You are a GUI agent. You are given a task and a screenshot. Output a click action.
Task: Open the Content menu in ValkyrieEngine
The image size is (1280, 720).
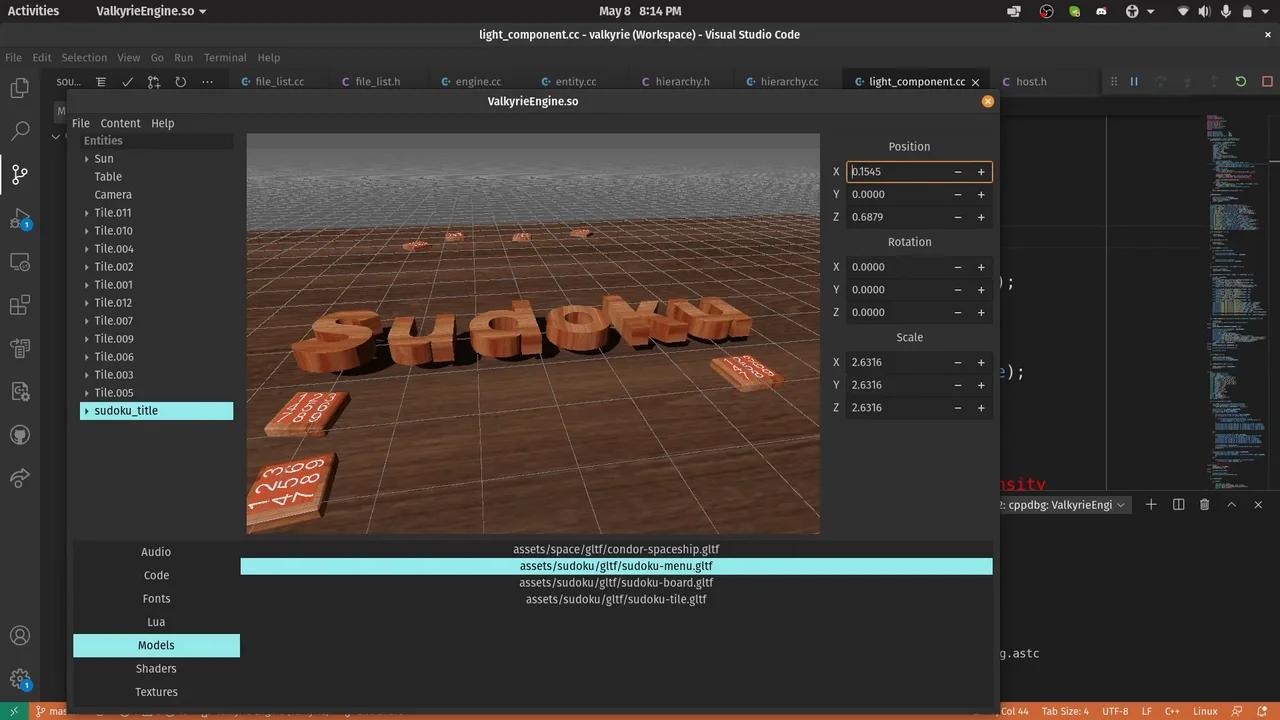120,123
